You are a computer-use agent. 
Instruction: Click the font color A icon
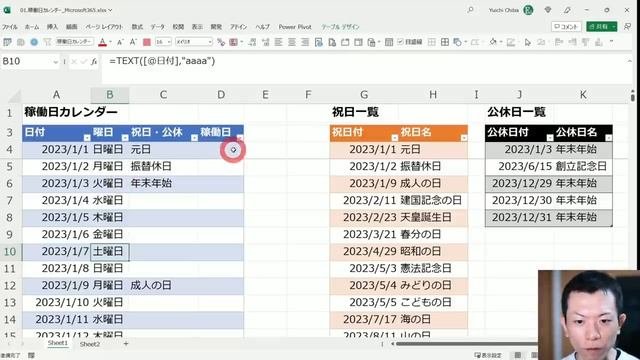[102, 42]
